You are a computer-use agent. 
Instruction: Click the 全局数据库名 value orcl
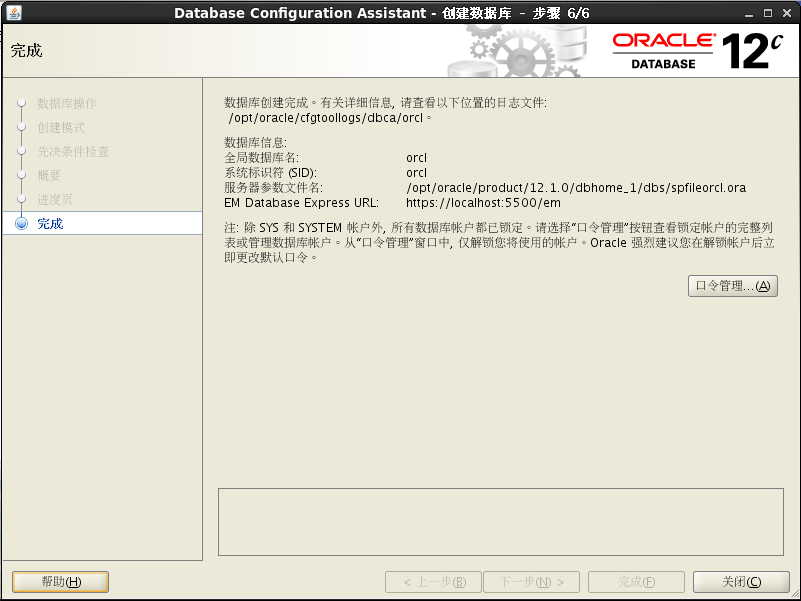416,158
